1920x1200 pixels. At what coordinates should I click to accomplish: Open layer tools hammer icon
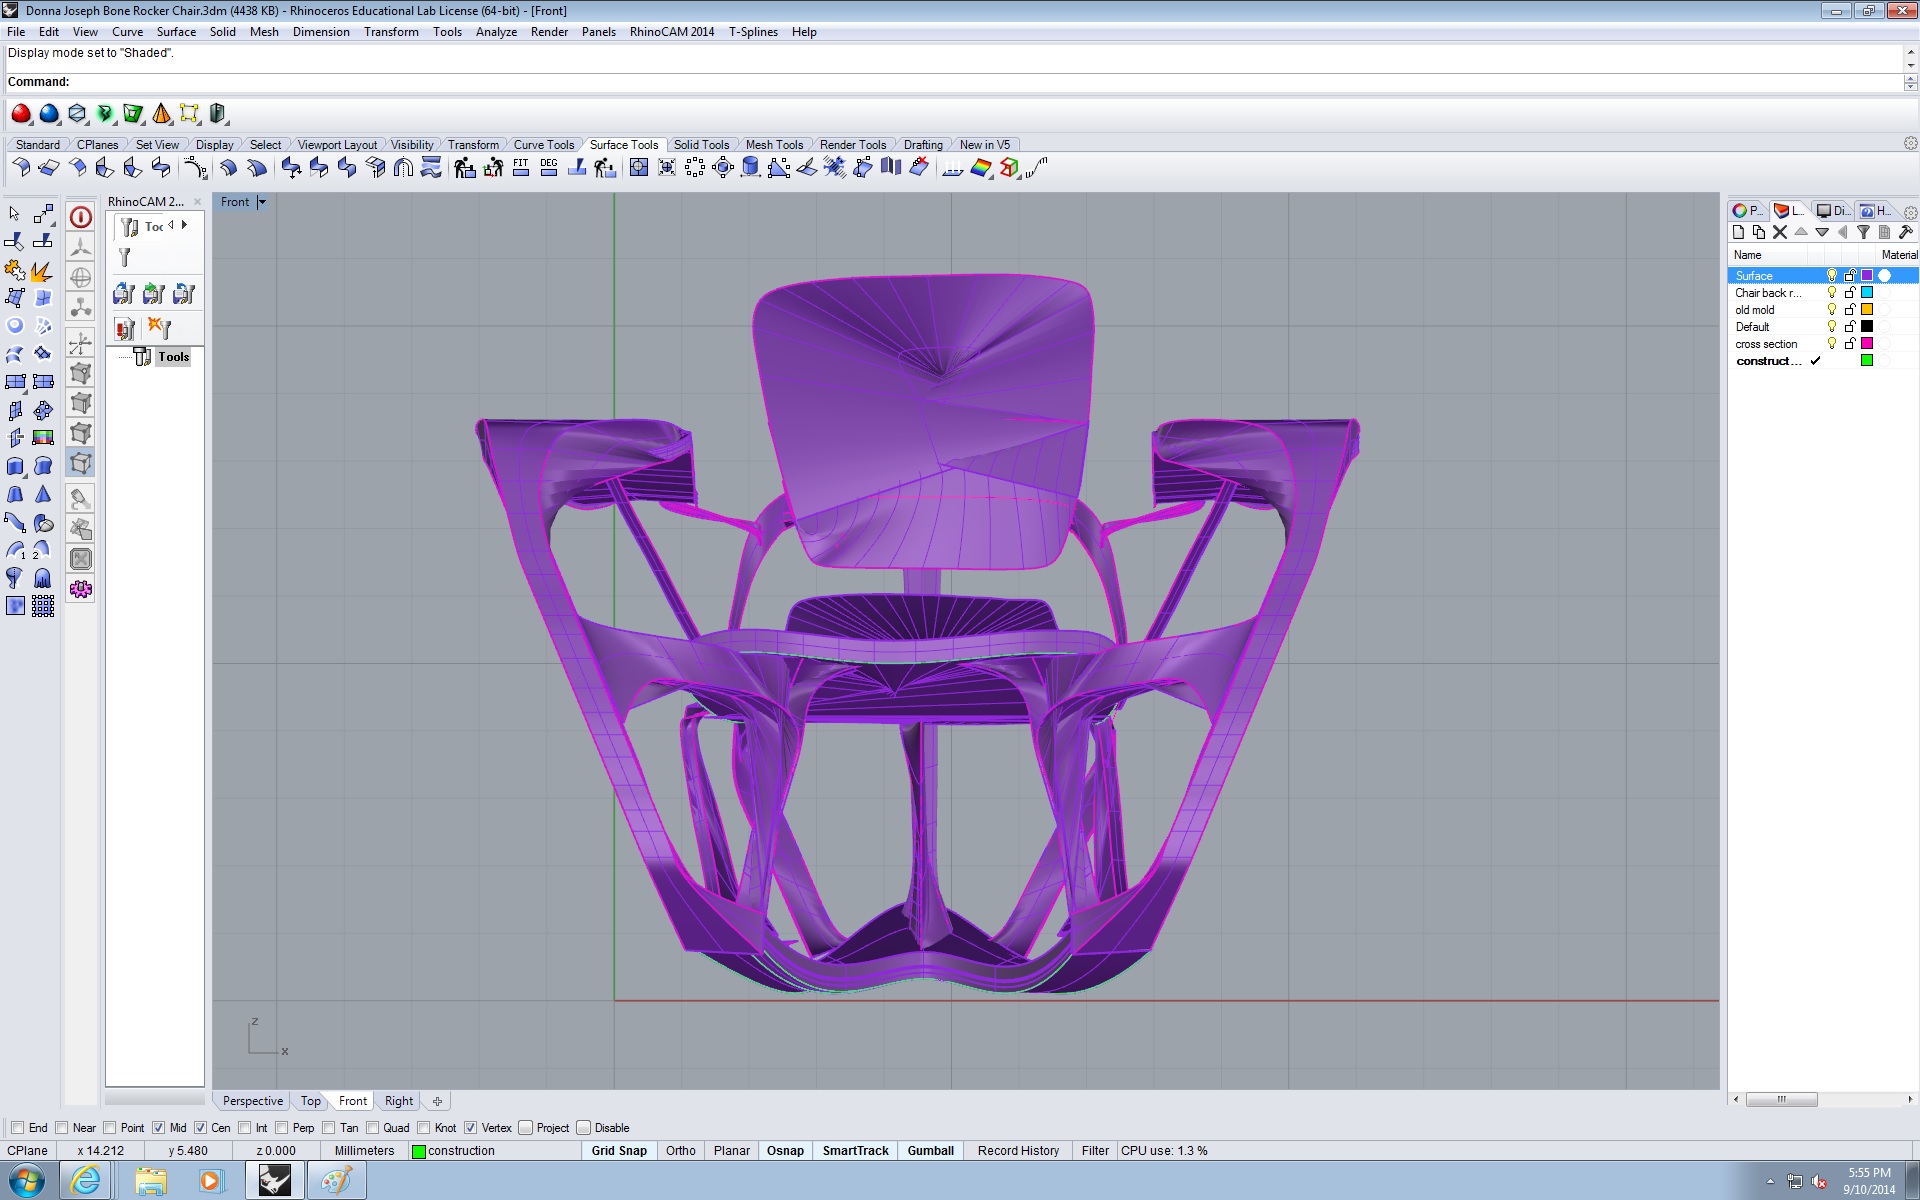pos(1905,232)
